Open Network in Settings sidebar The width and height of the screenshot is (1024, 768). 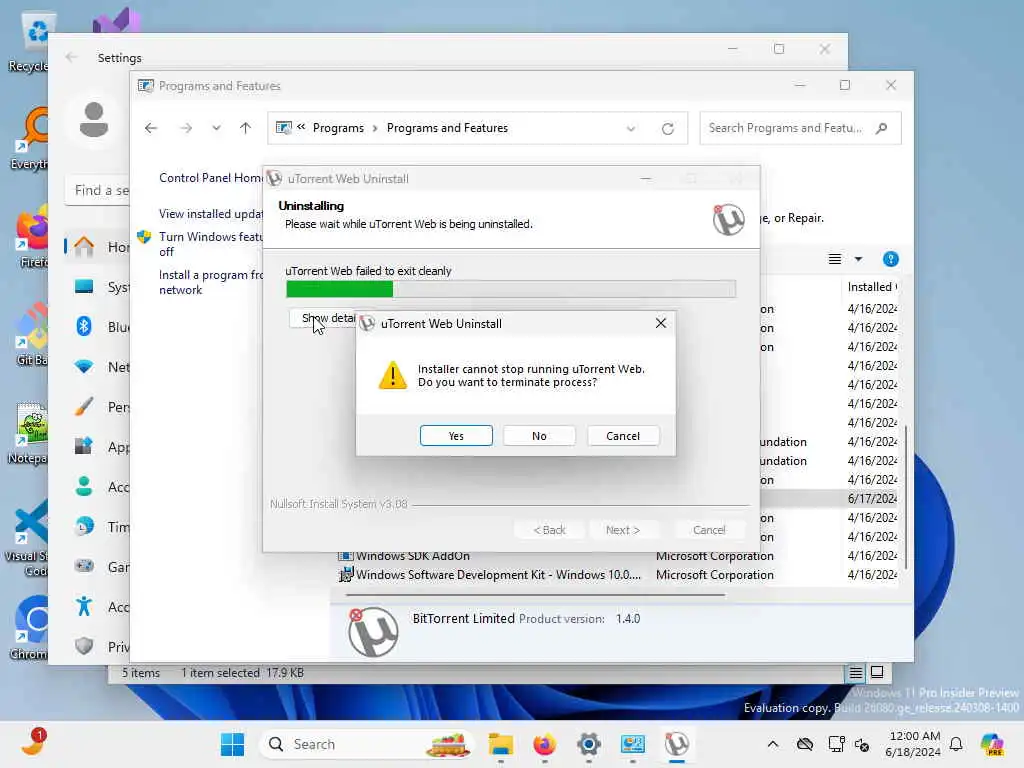click(98, 367)
